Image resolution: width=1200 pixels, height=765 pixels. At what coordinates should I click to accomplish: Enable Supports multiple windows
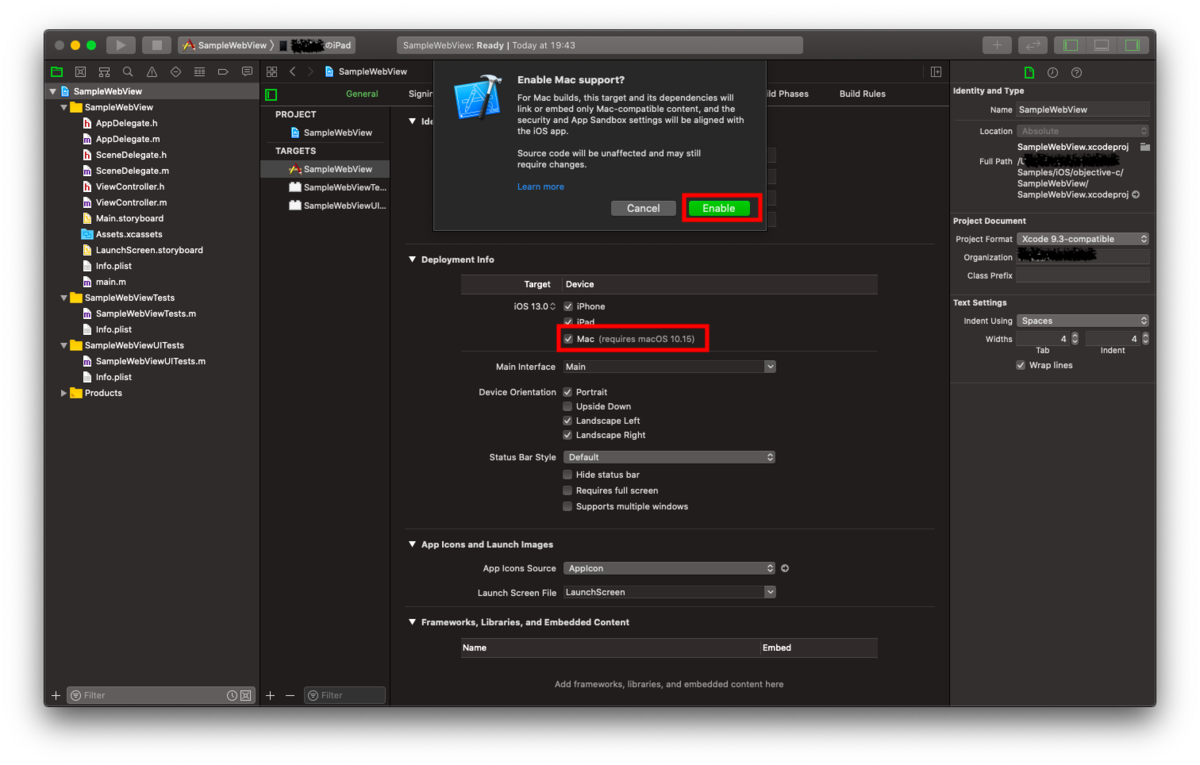coord(568,506)
